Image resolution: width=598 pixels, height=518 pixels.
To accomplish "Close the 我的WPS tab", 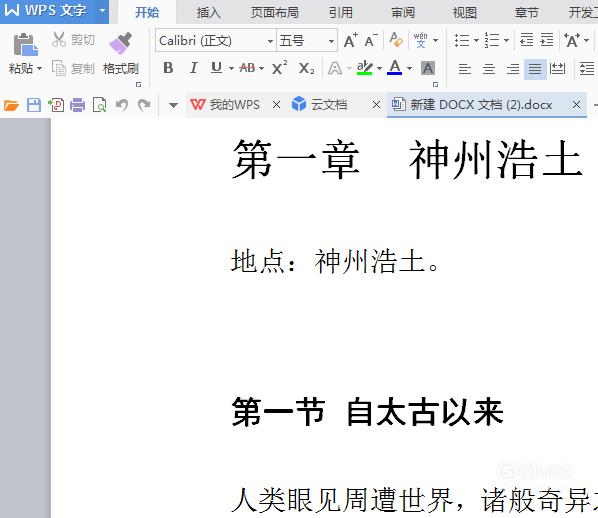I will [x=276, y=105].
